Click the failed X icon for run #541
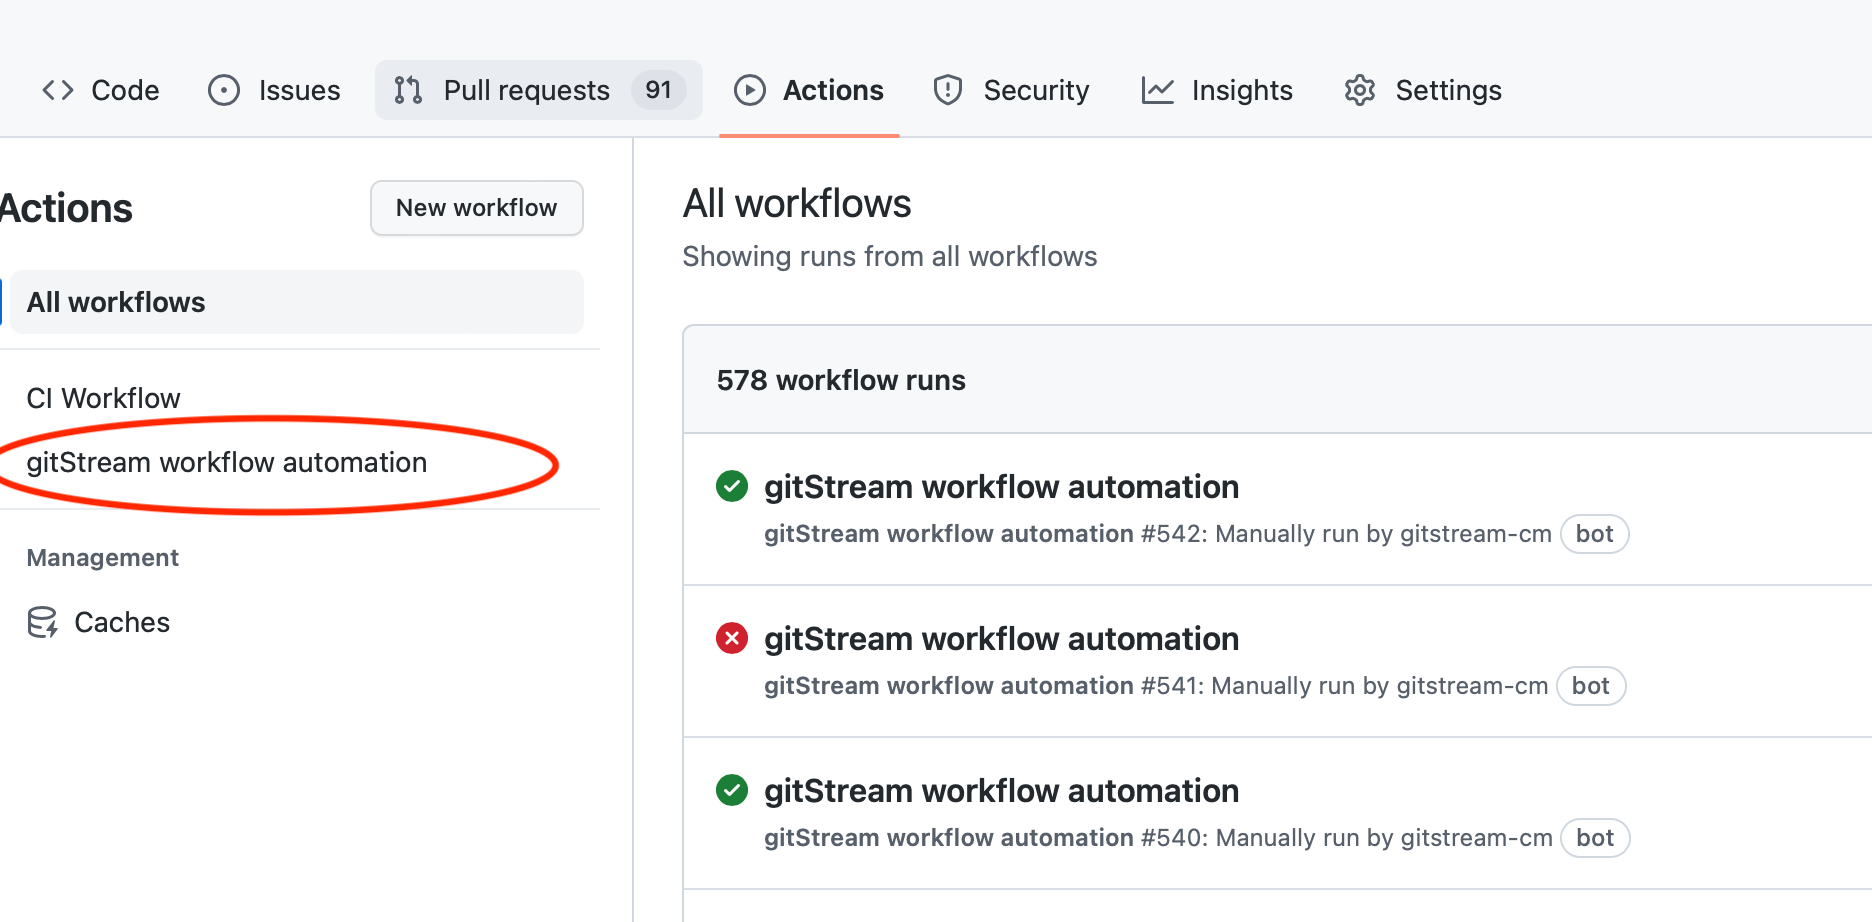1872x922 pixels. pos(732,638)
